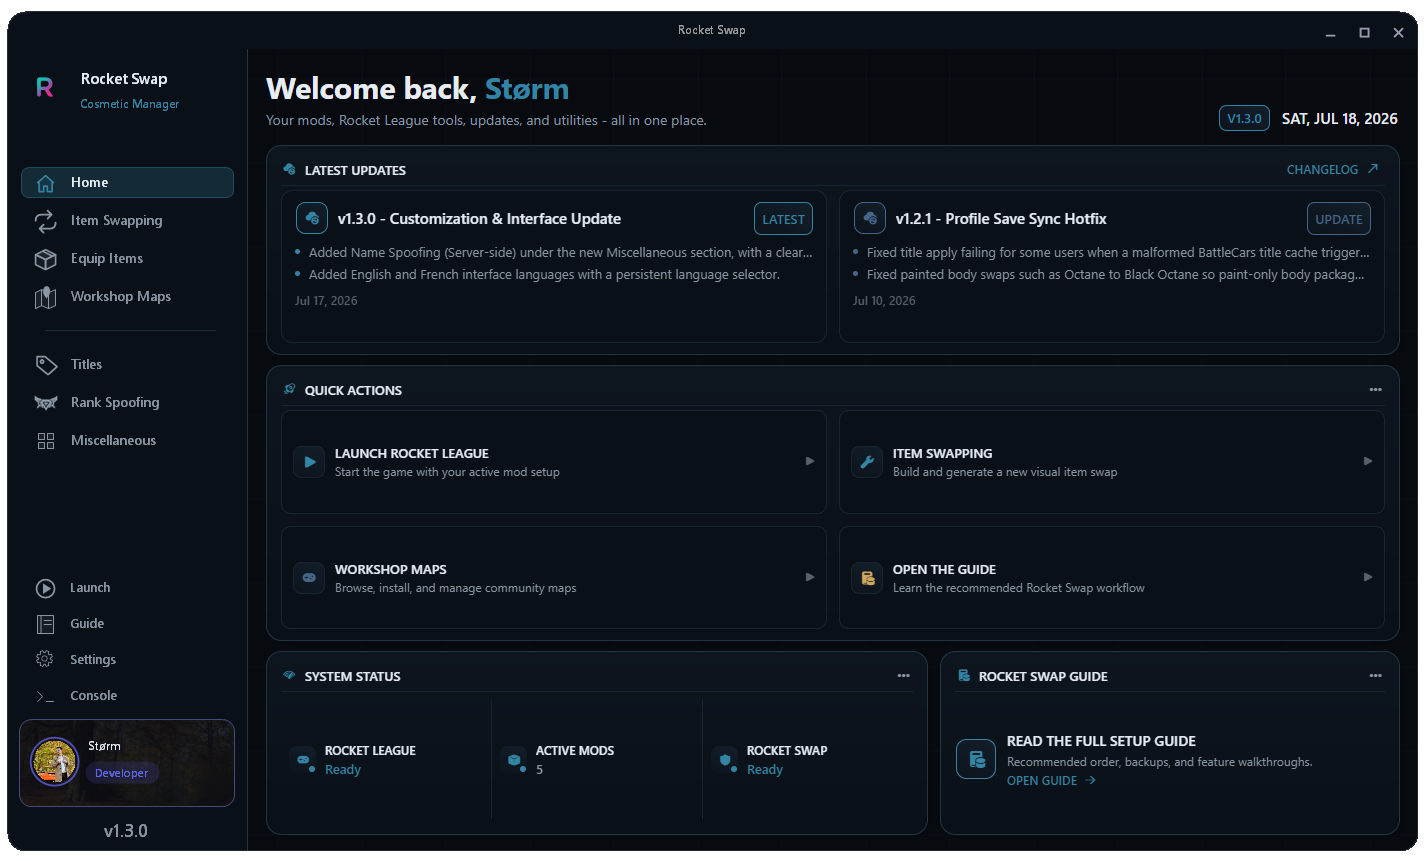This screenshot has width=1427, height=861.
Task: Maximize the Rocket Swap window
Action: pos(1364,33)
